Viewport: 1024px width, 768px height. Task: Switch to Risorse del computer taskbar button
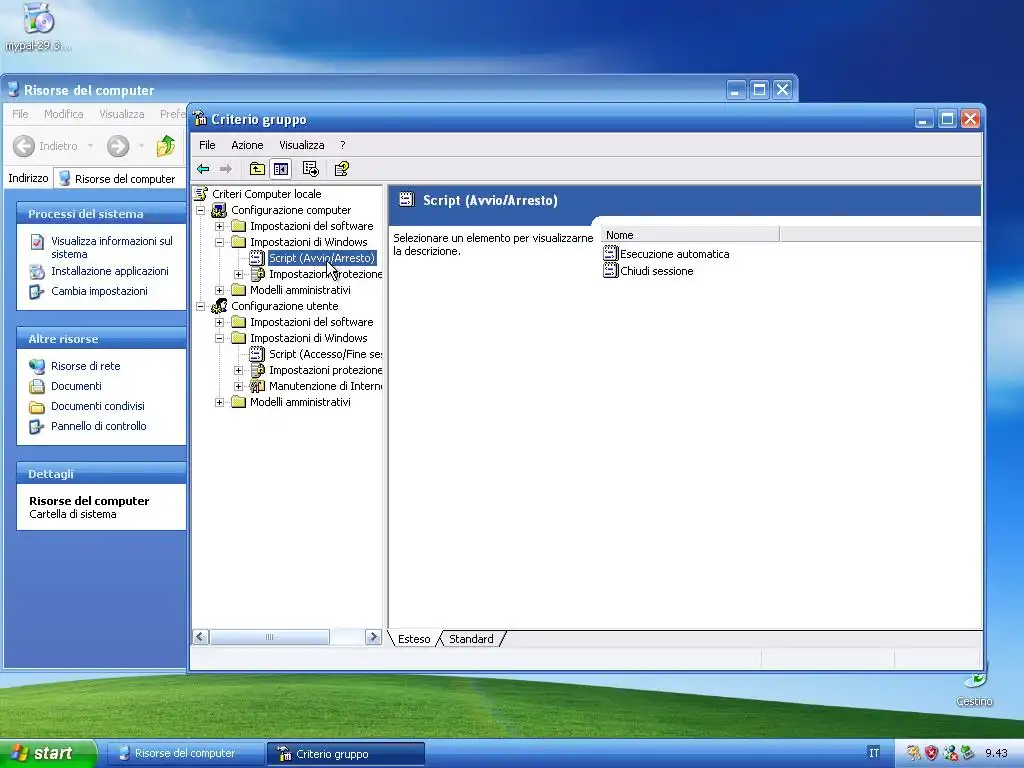pyautogui.click(x=184, y=754)
